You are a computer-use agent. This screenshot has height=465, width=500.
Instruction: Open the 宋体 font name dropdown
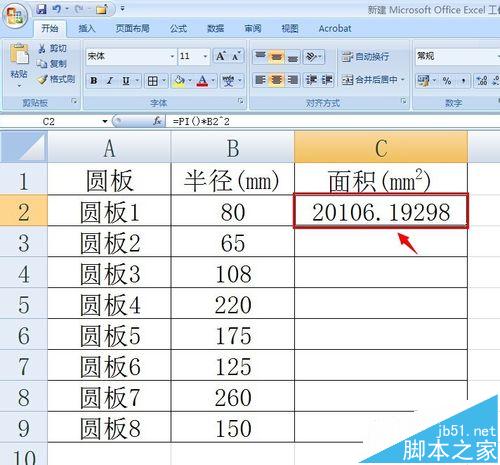(172, 56)
